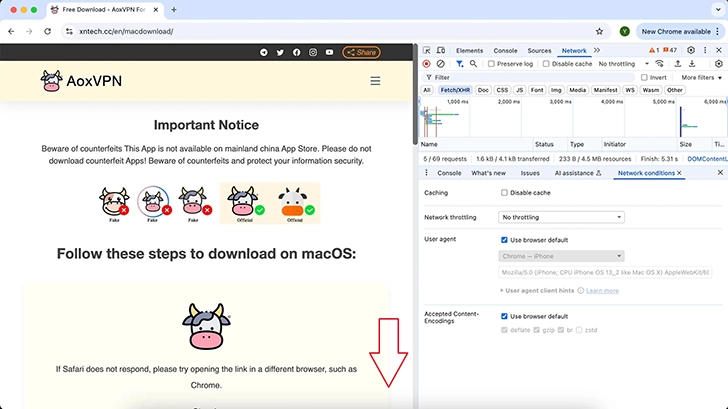Sort requests by Status column header
Viewport: 728px width, 409px height.
coord(550,144)
